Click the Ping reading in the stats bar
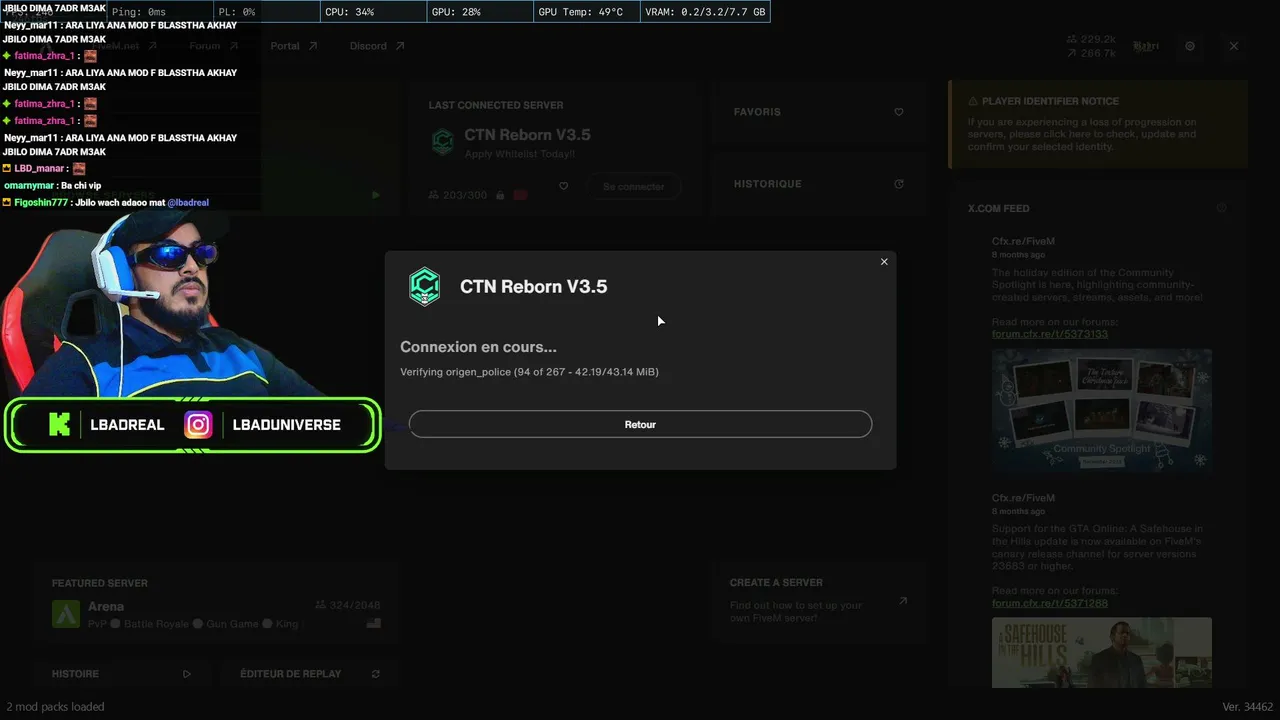 139,12
